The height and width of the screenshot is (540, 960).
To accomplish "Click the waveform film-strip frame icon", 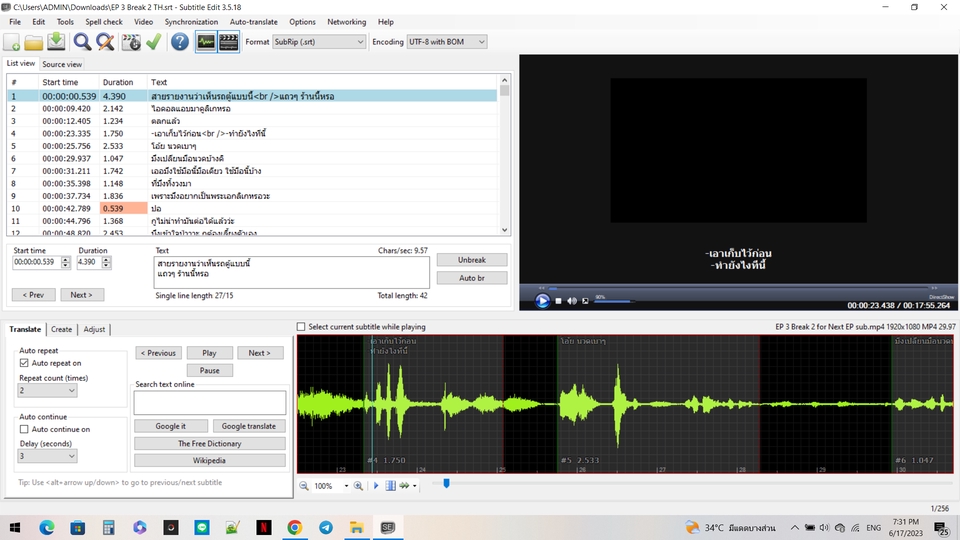I will pyautogui.click(x=390, y=486).
